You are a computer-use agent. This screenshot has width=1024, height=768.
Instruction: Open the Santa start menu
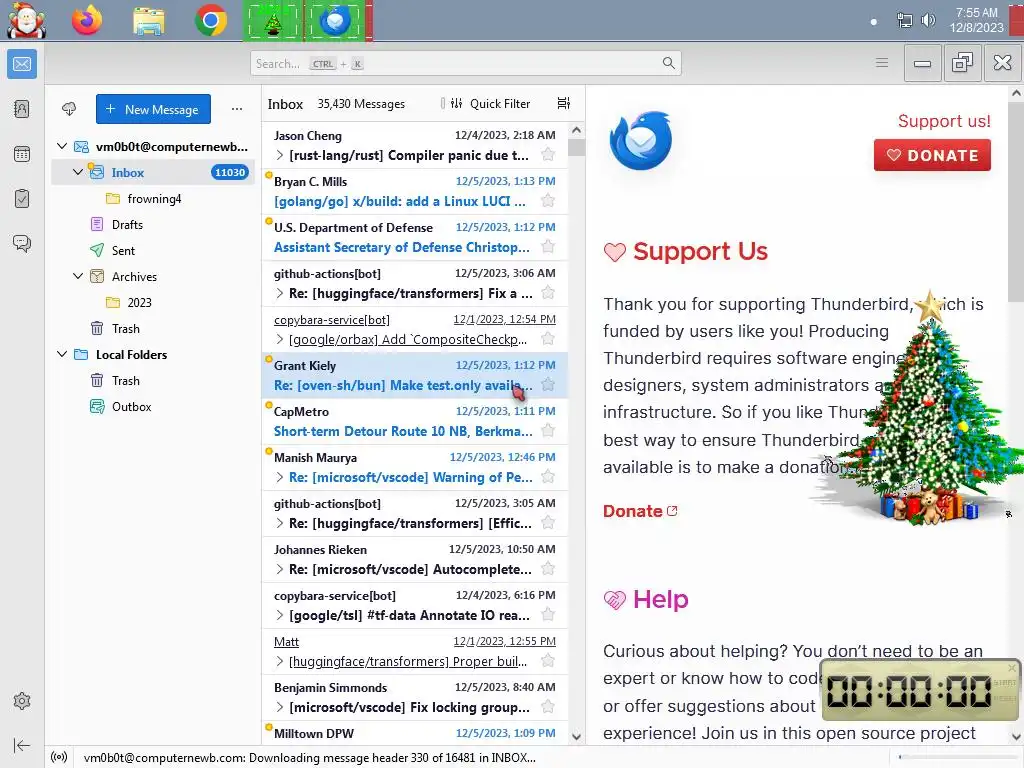26,20
